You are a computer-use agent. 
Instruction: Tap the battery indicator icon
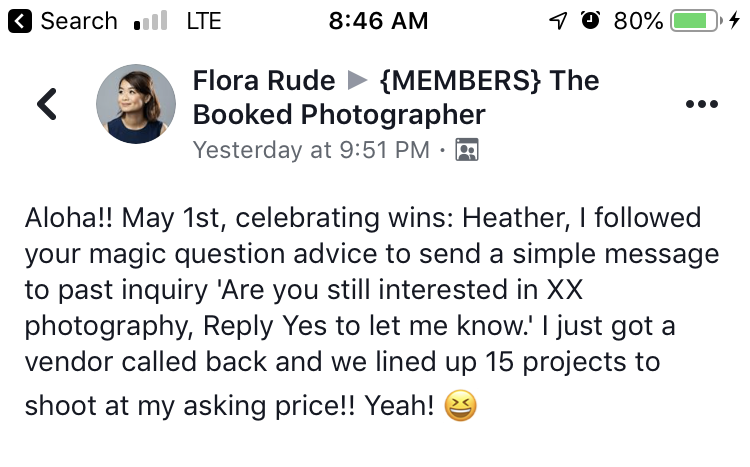coord(695,21)
